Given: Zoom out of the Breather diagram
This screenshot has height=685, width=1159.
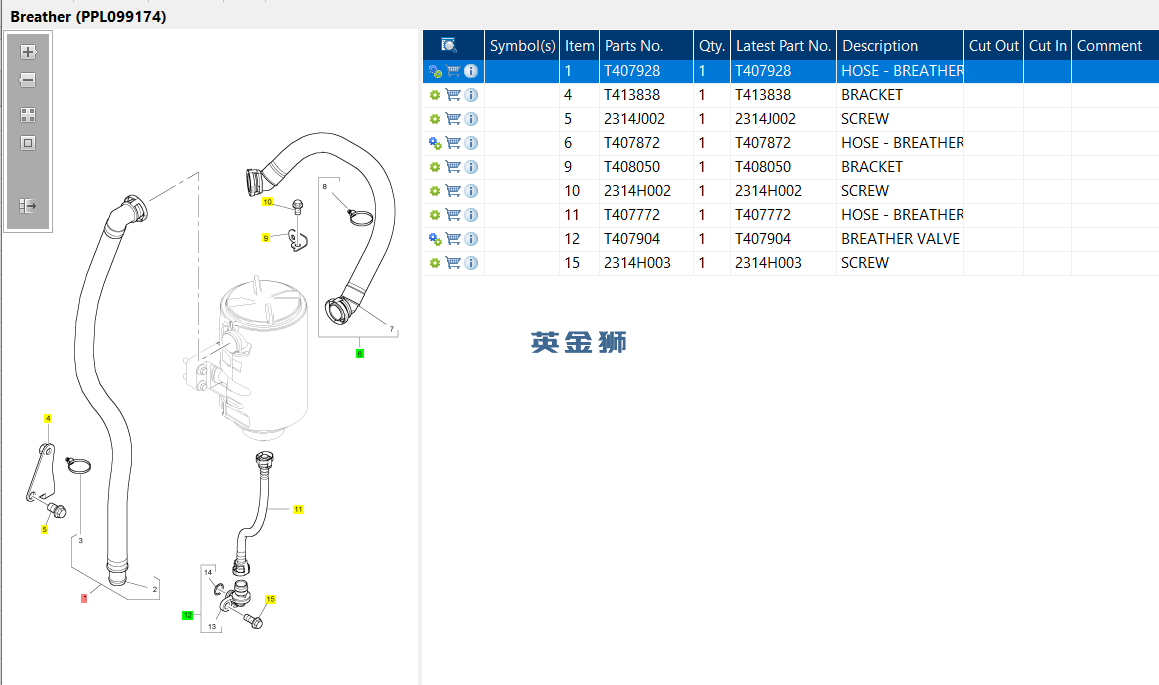Looking at the screenshot, I should (28, 80).
